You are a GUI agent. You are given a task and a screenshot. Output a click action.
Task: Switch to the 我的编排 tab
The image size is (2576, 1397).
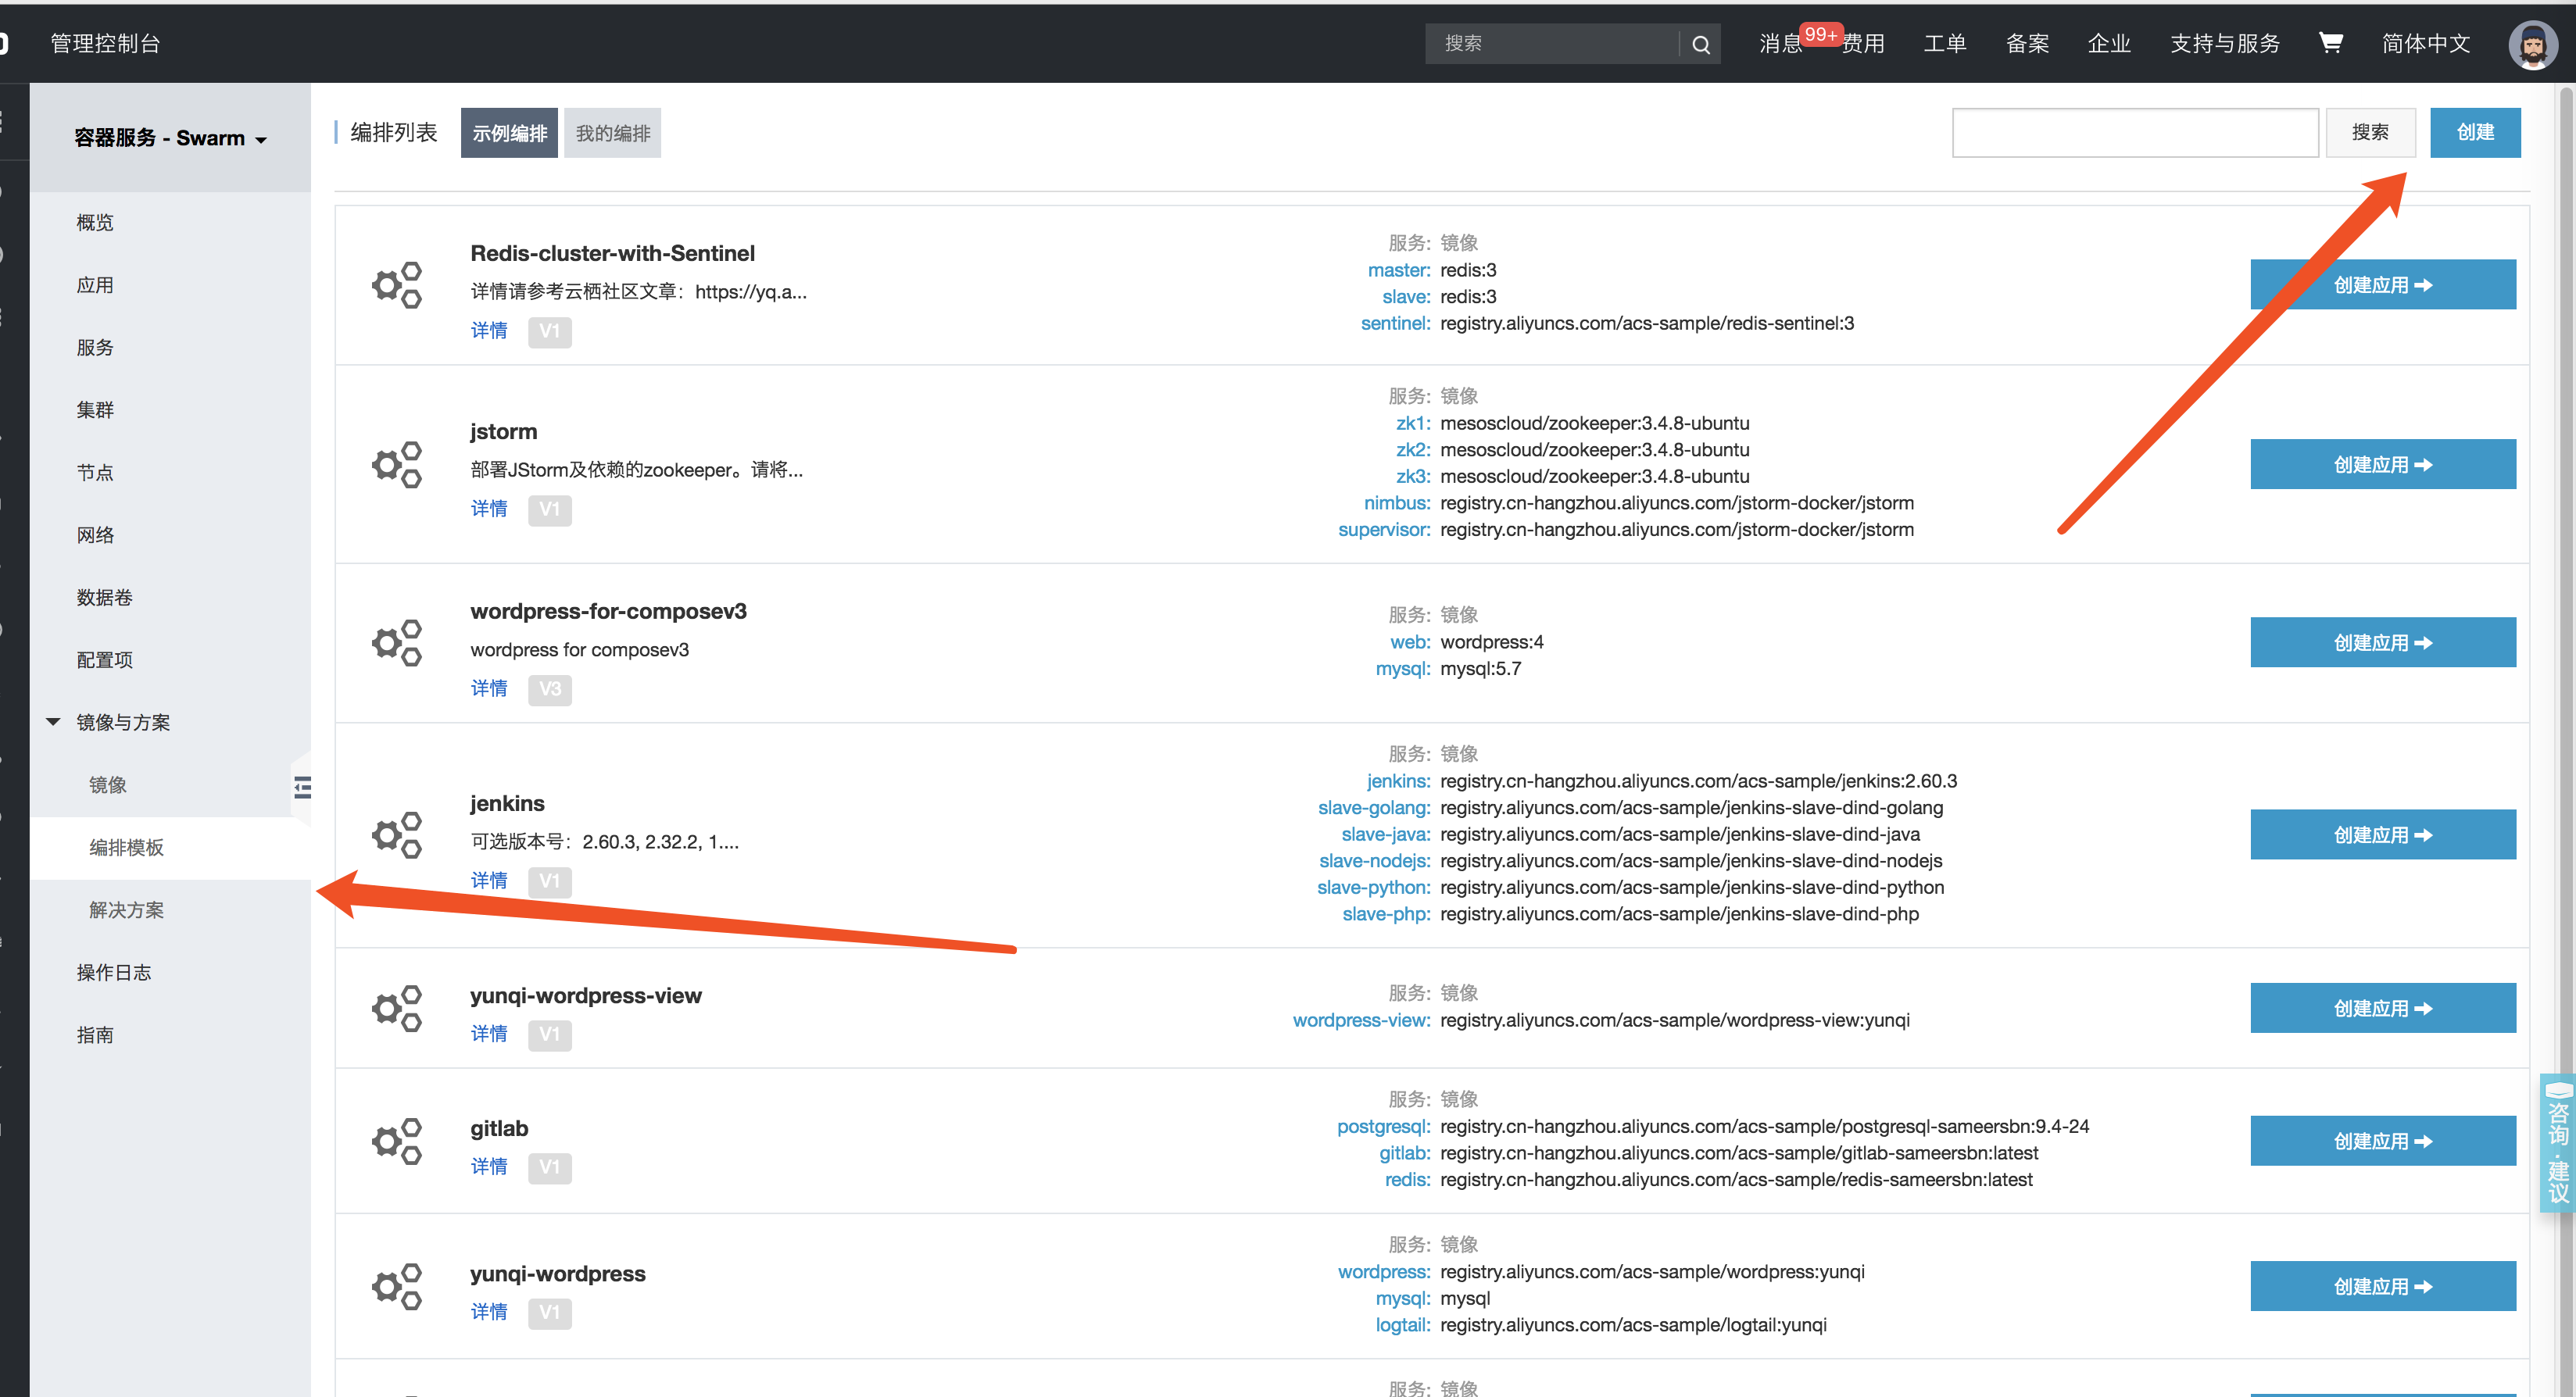pos(612,133)
